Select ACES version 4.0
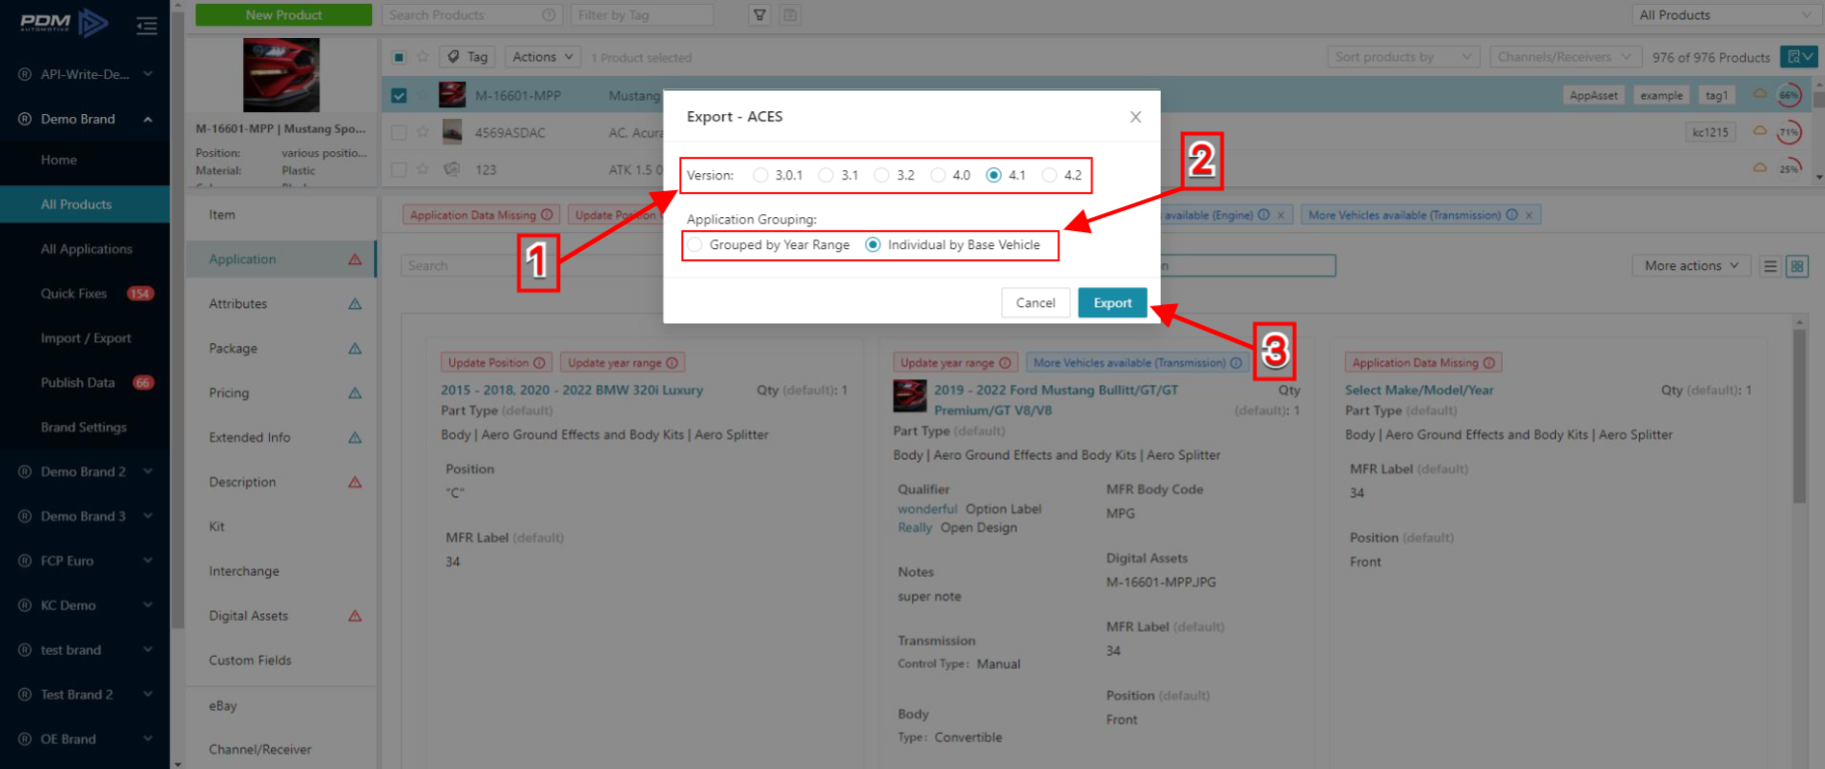The height and width of the screenshot is (769, 1825). pyautogui.click(x=938, y=175)
